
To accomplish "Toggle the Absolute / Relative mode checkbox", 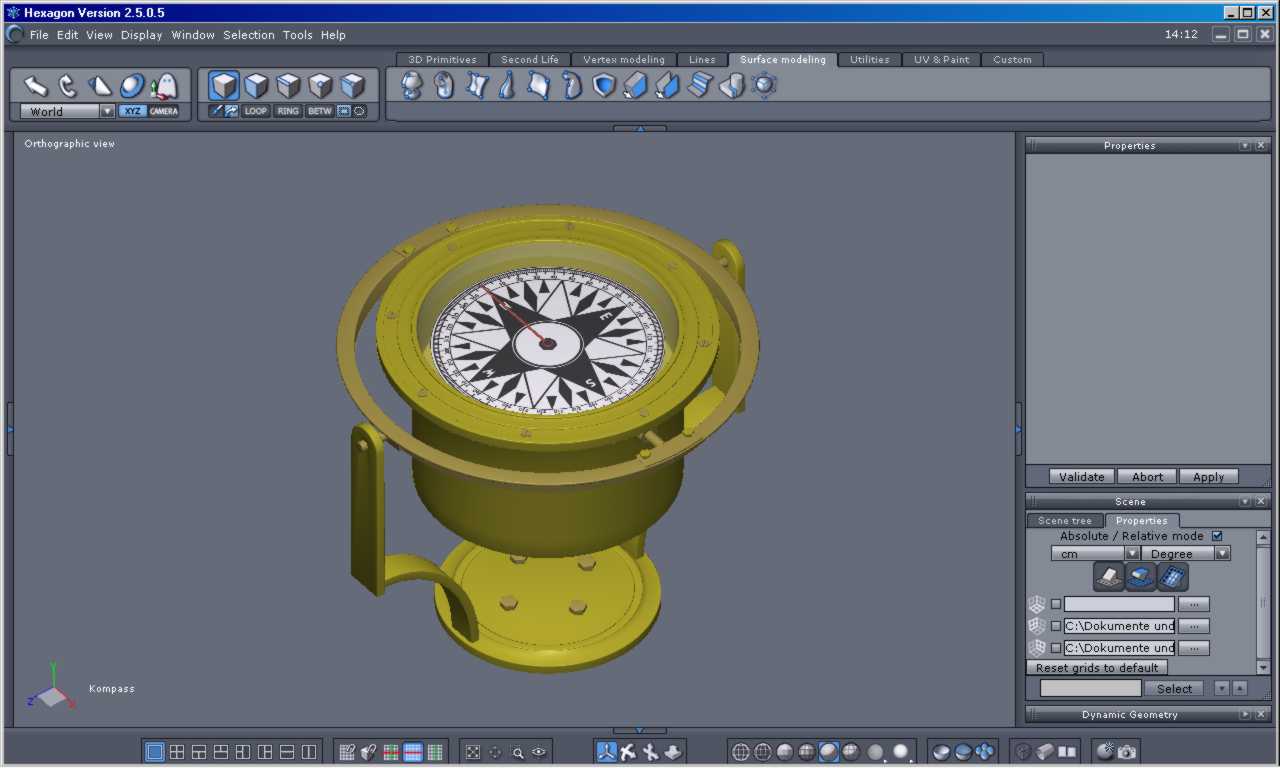I will pos(1217,536).
